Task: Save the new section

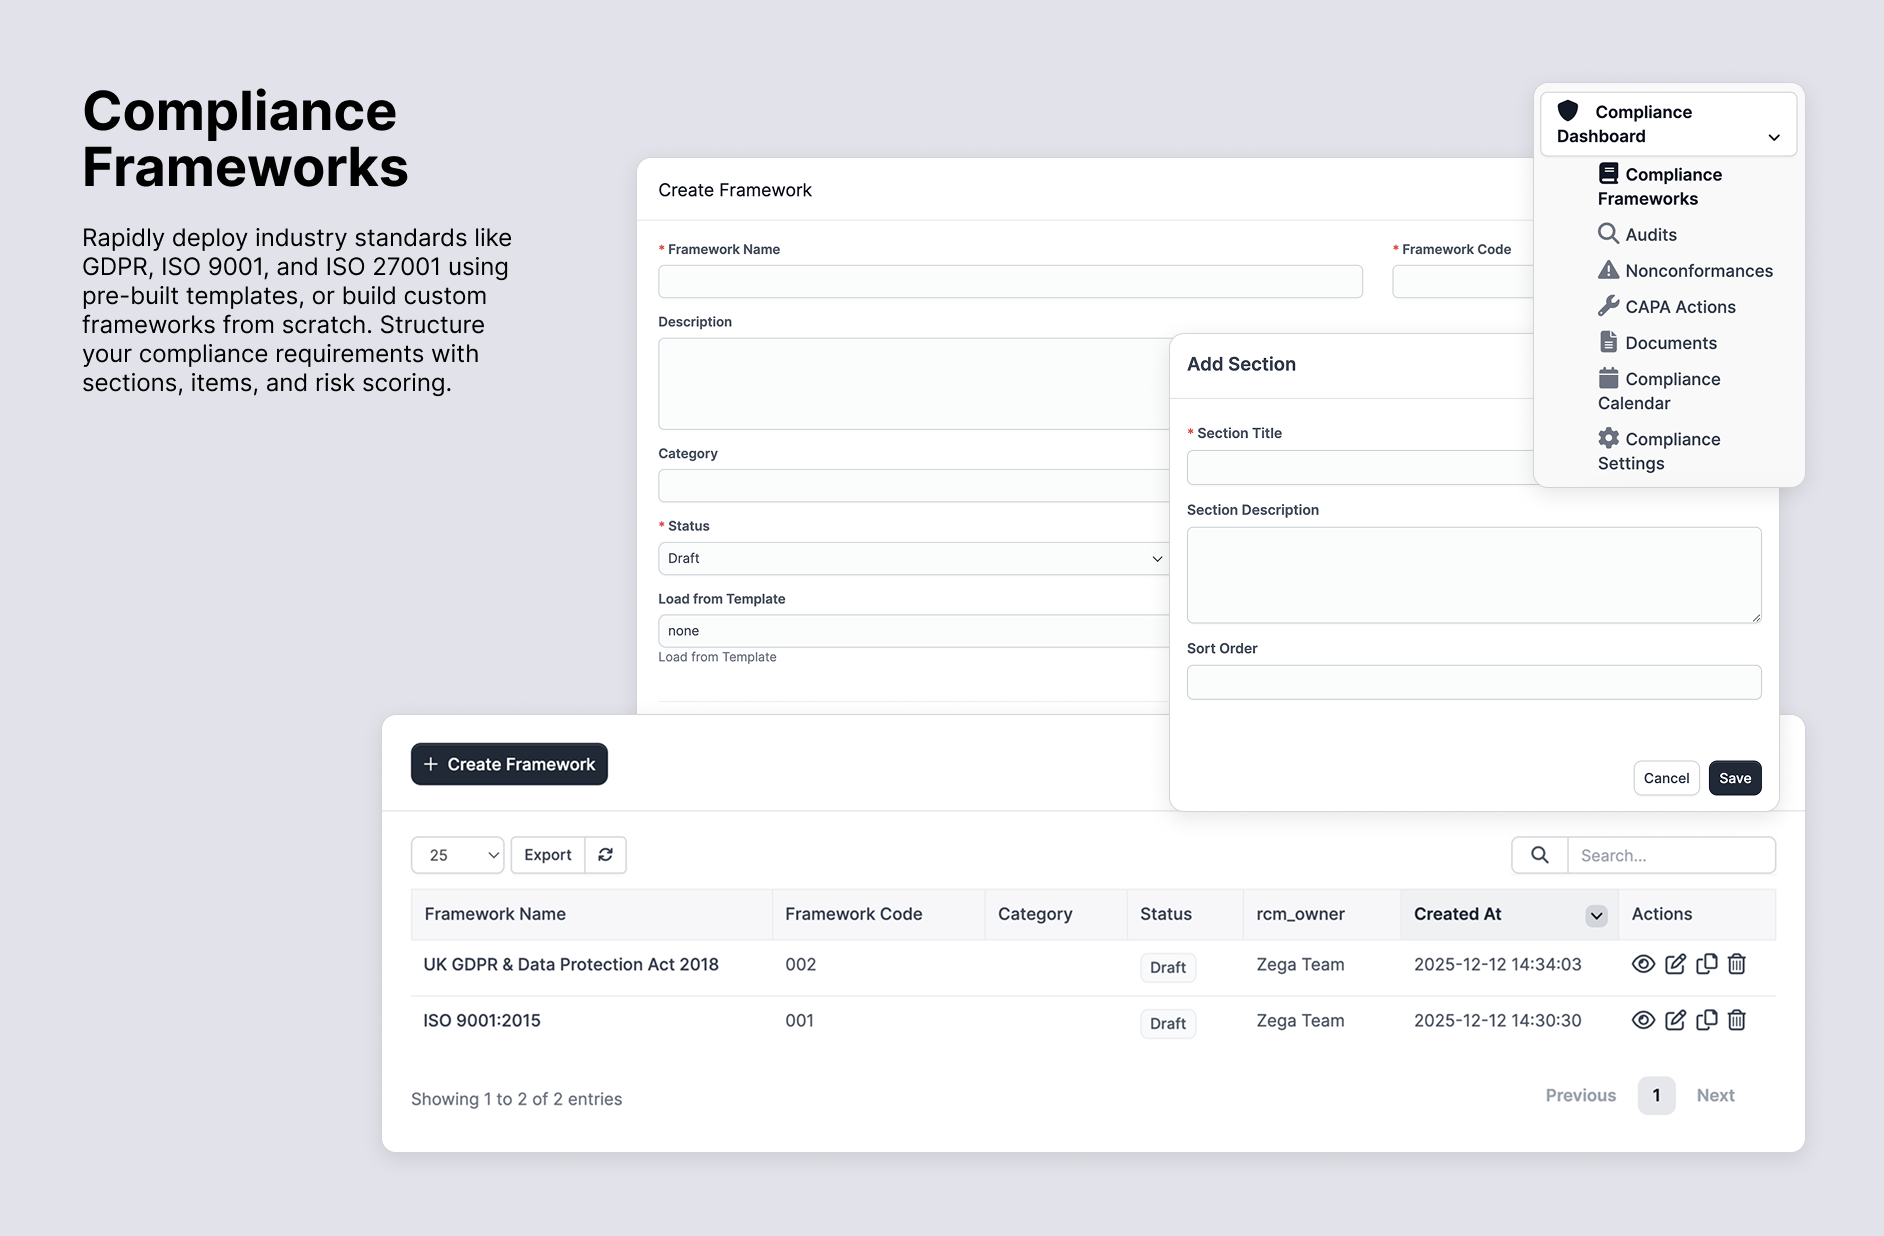Action: pyautogui.click(x=1735, y=778)
